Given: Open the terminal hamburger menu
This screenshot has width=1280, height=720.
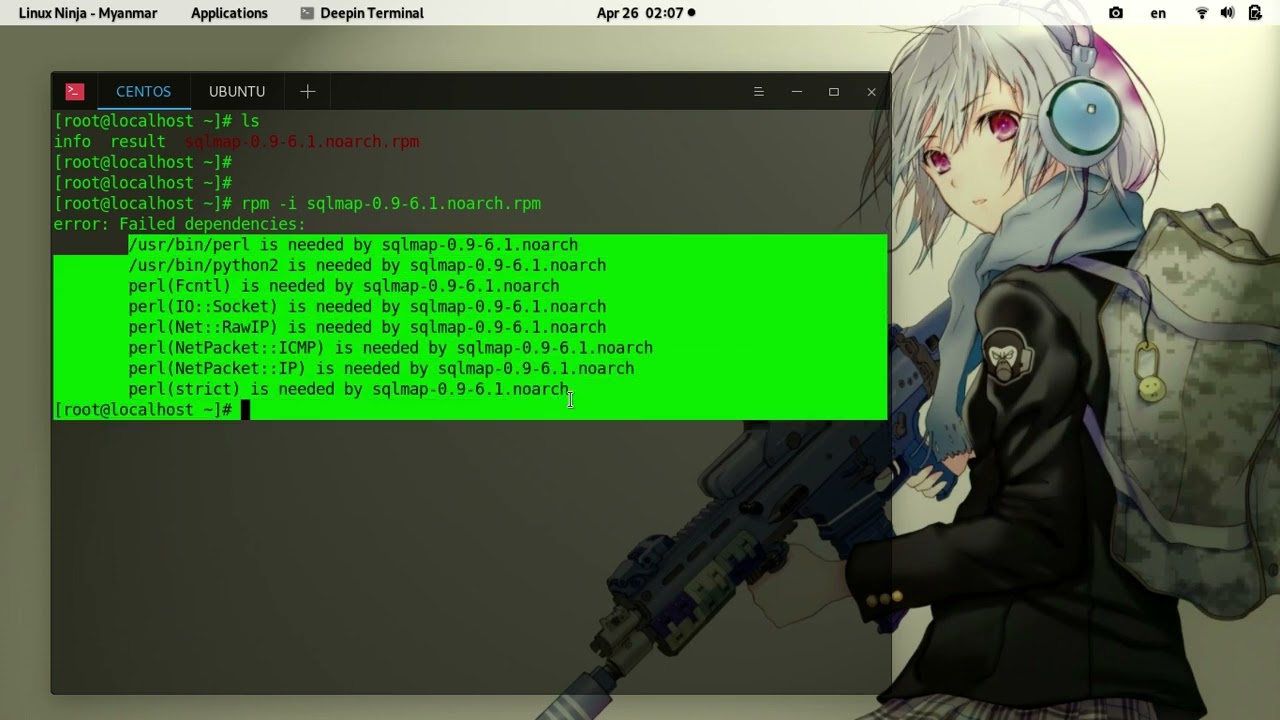Looking at the screenshot, I should tap(758, 91).
